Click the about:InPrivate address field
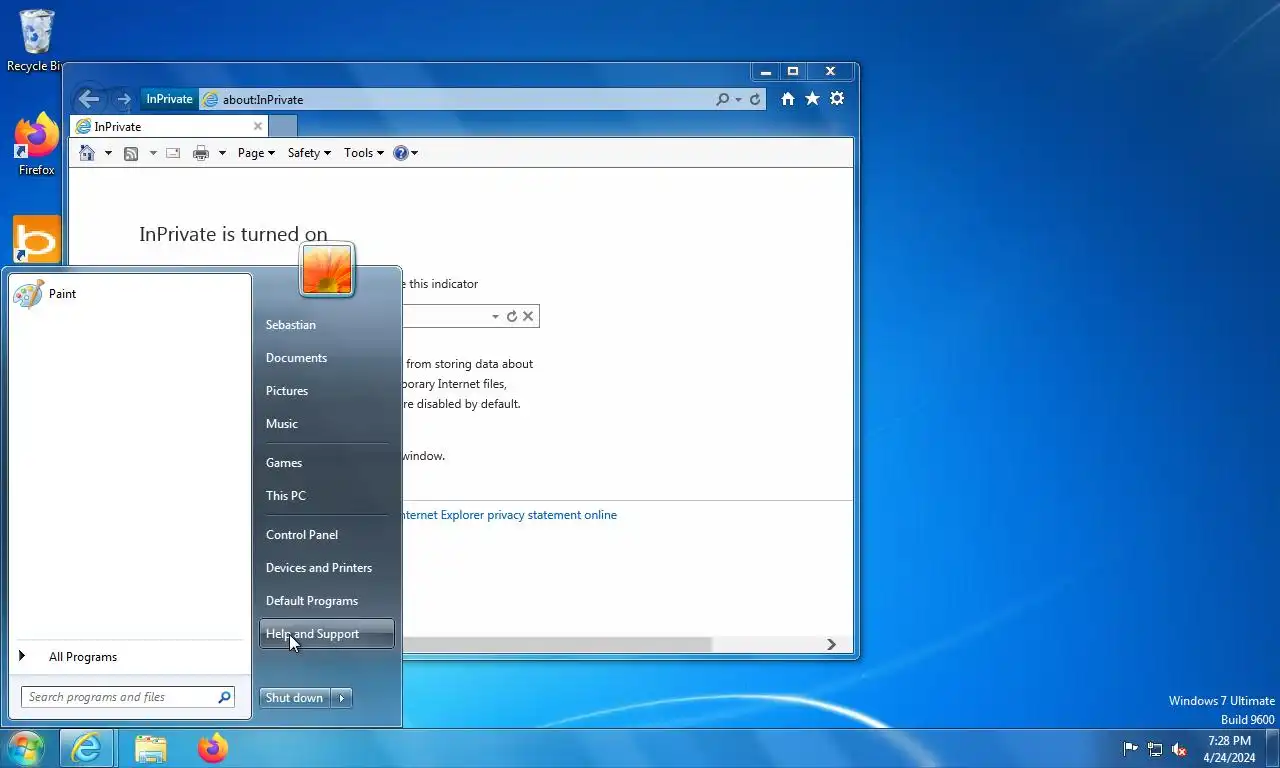 coord(457,99)
